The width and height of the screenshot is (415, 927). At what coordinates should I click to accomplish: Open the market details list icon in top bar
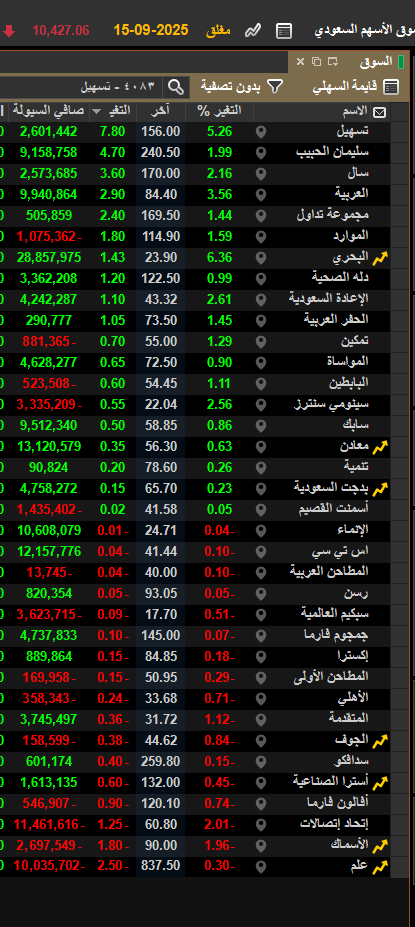[x=284, y=31]
